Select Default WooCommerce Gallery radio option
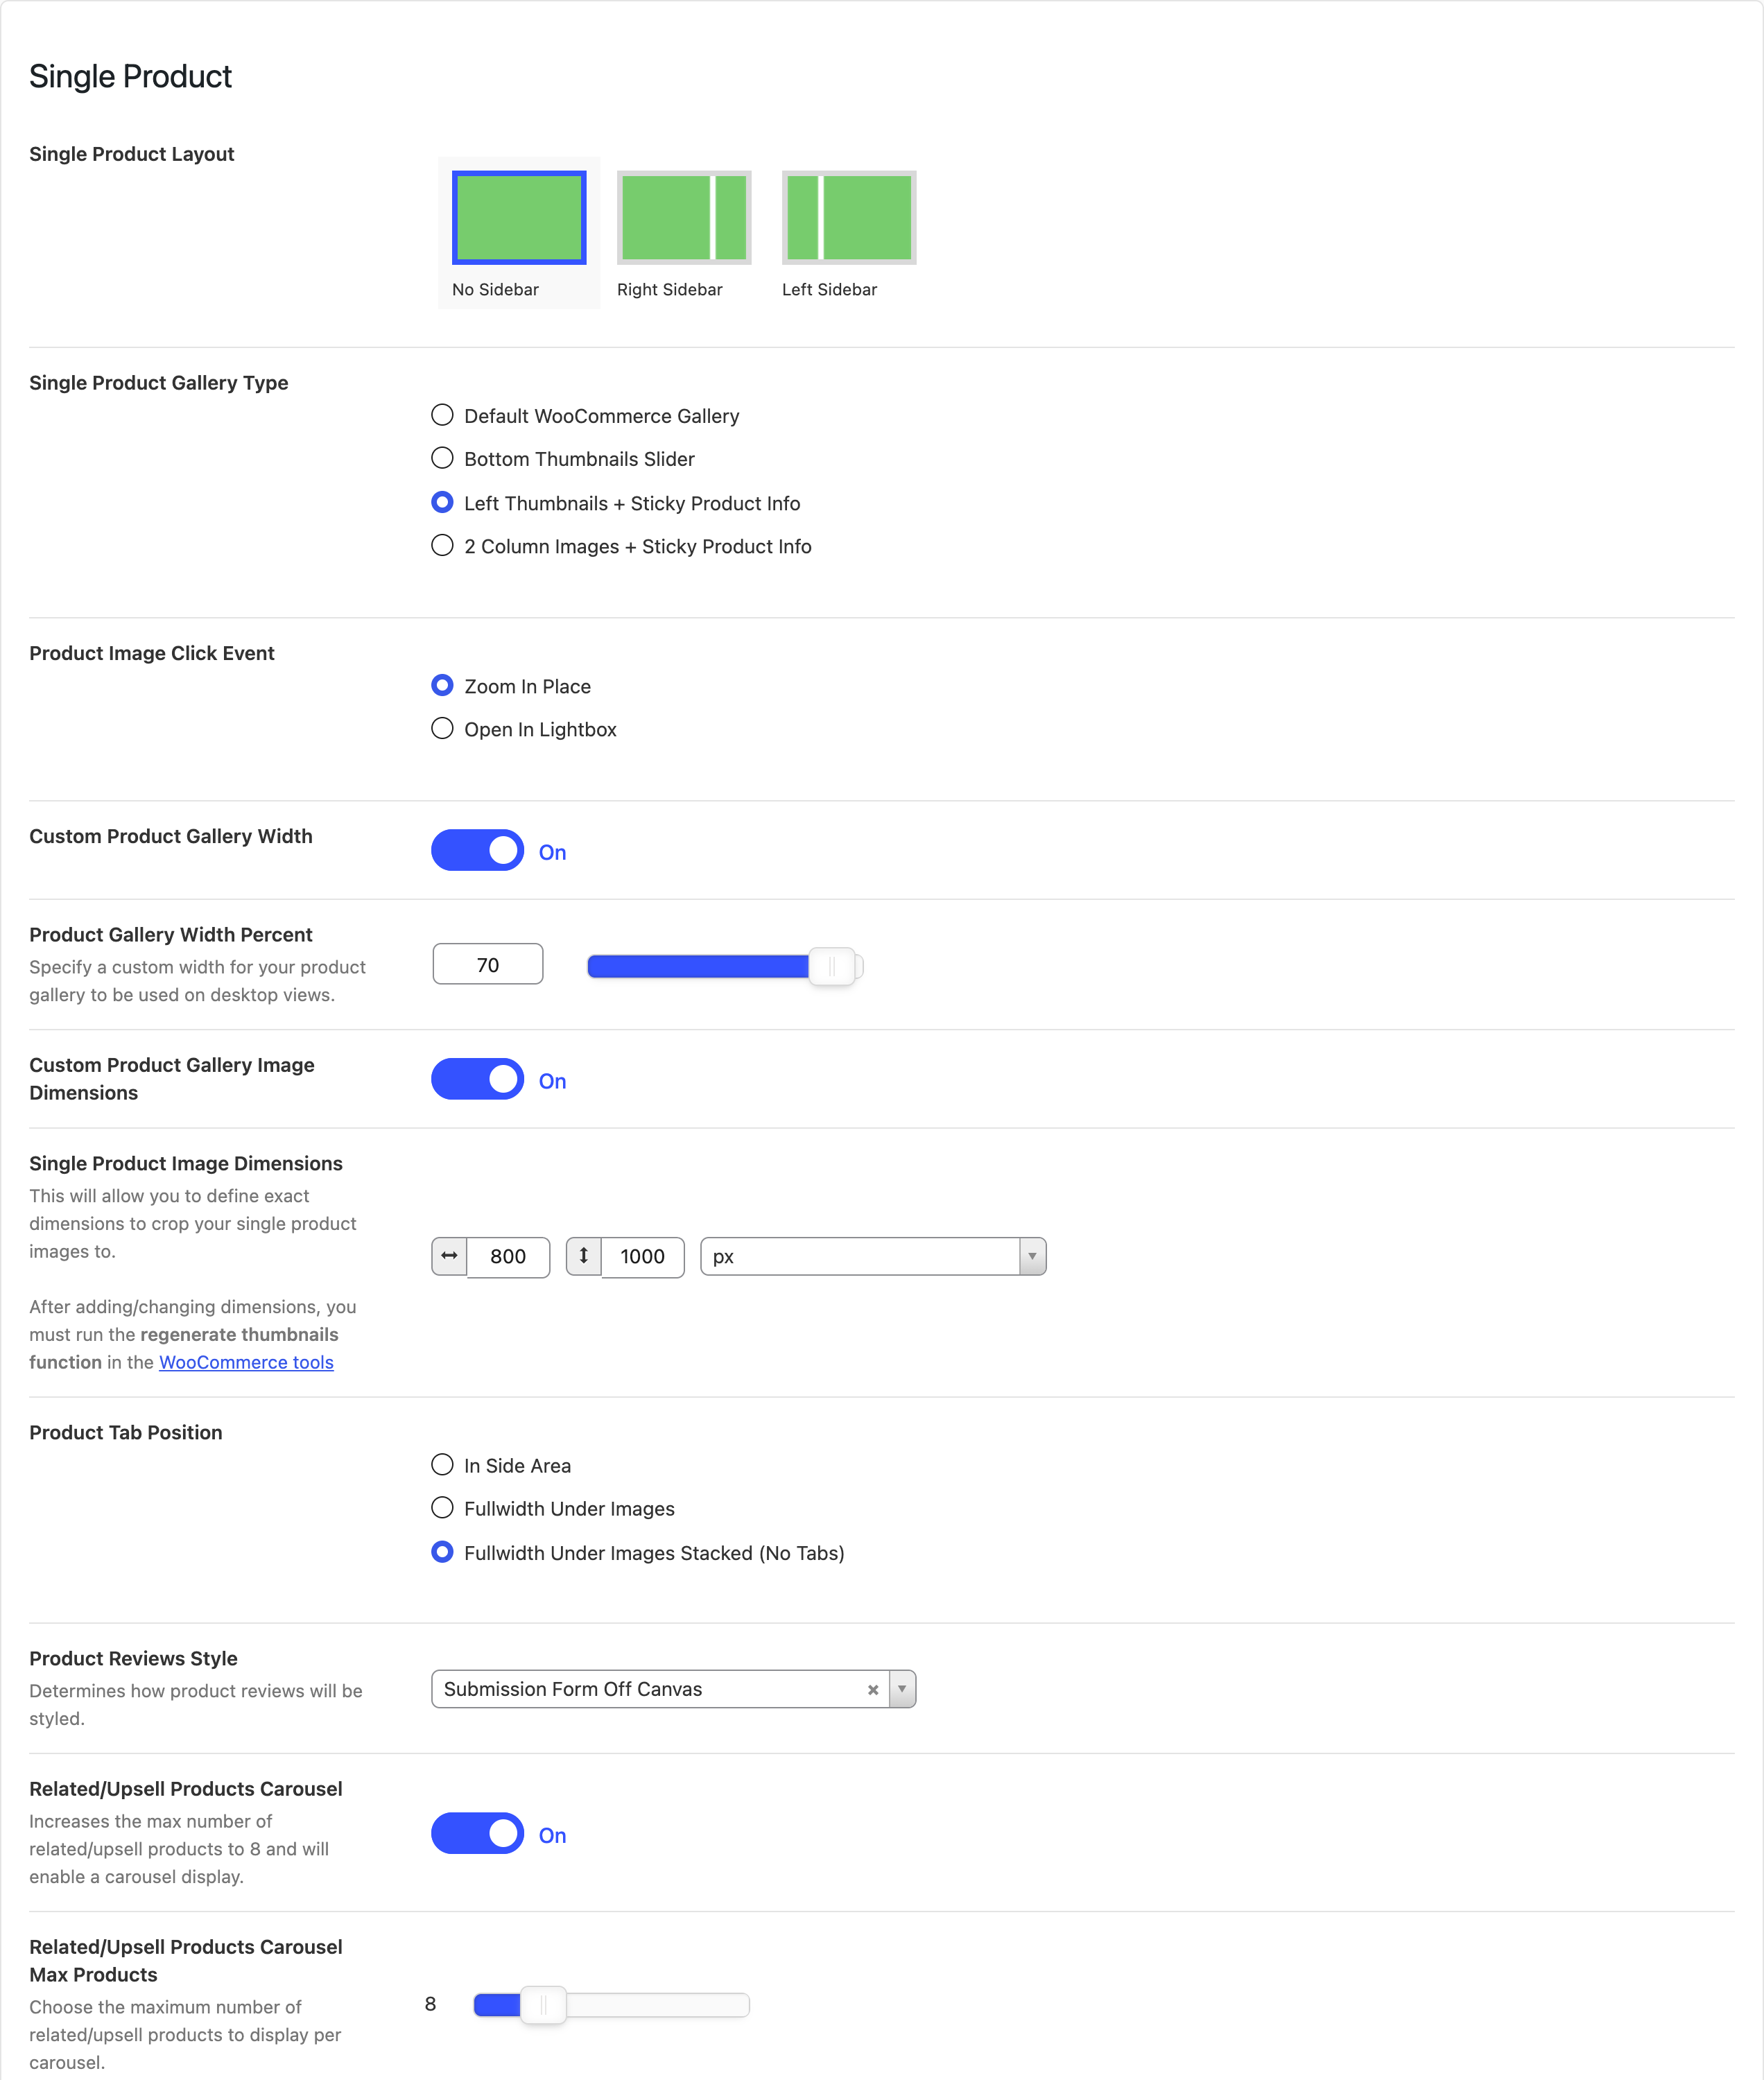This screenshot has height=2080, width=1764. click(x=442, y=414)
